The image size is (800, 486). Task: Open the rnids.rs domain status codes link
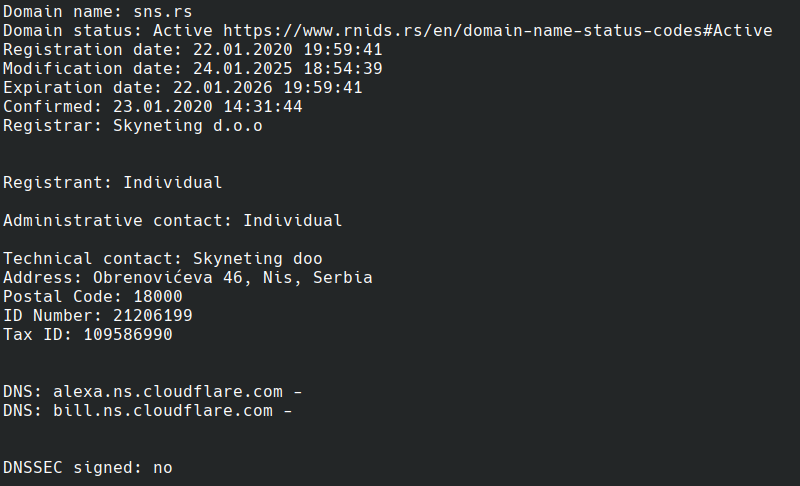click(497, 31)
